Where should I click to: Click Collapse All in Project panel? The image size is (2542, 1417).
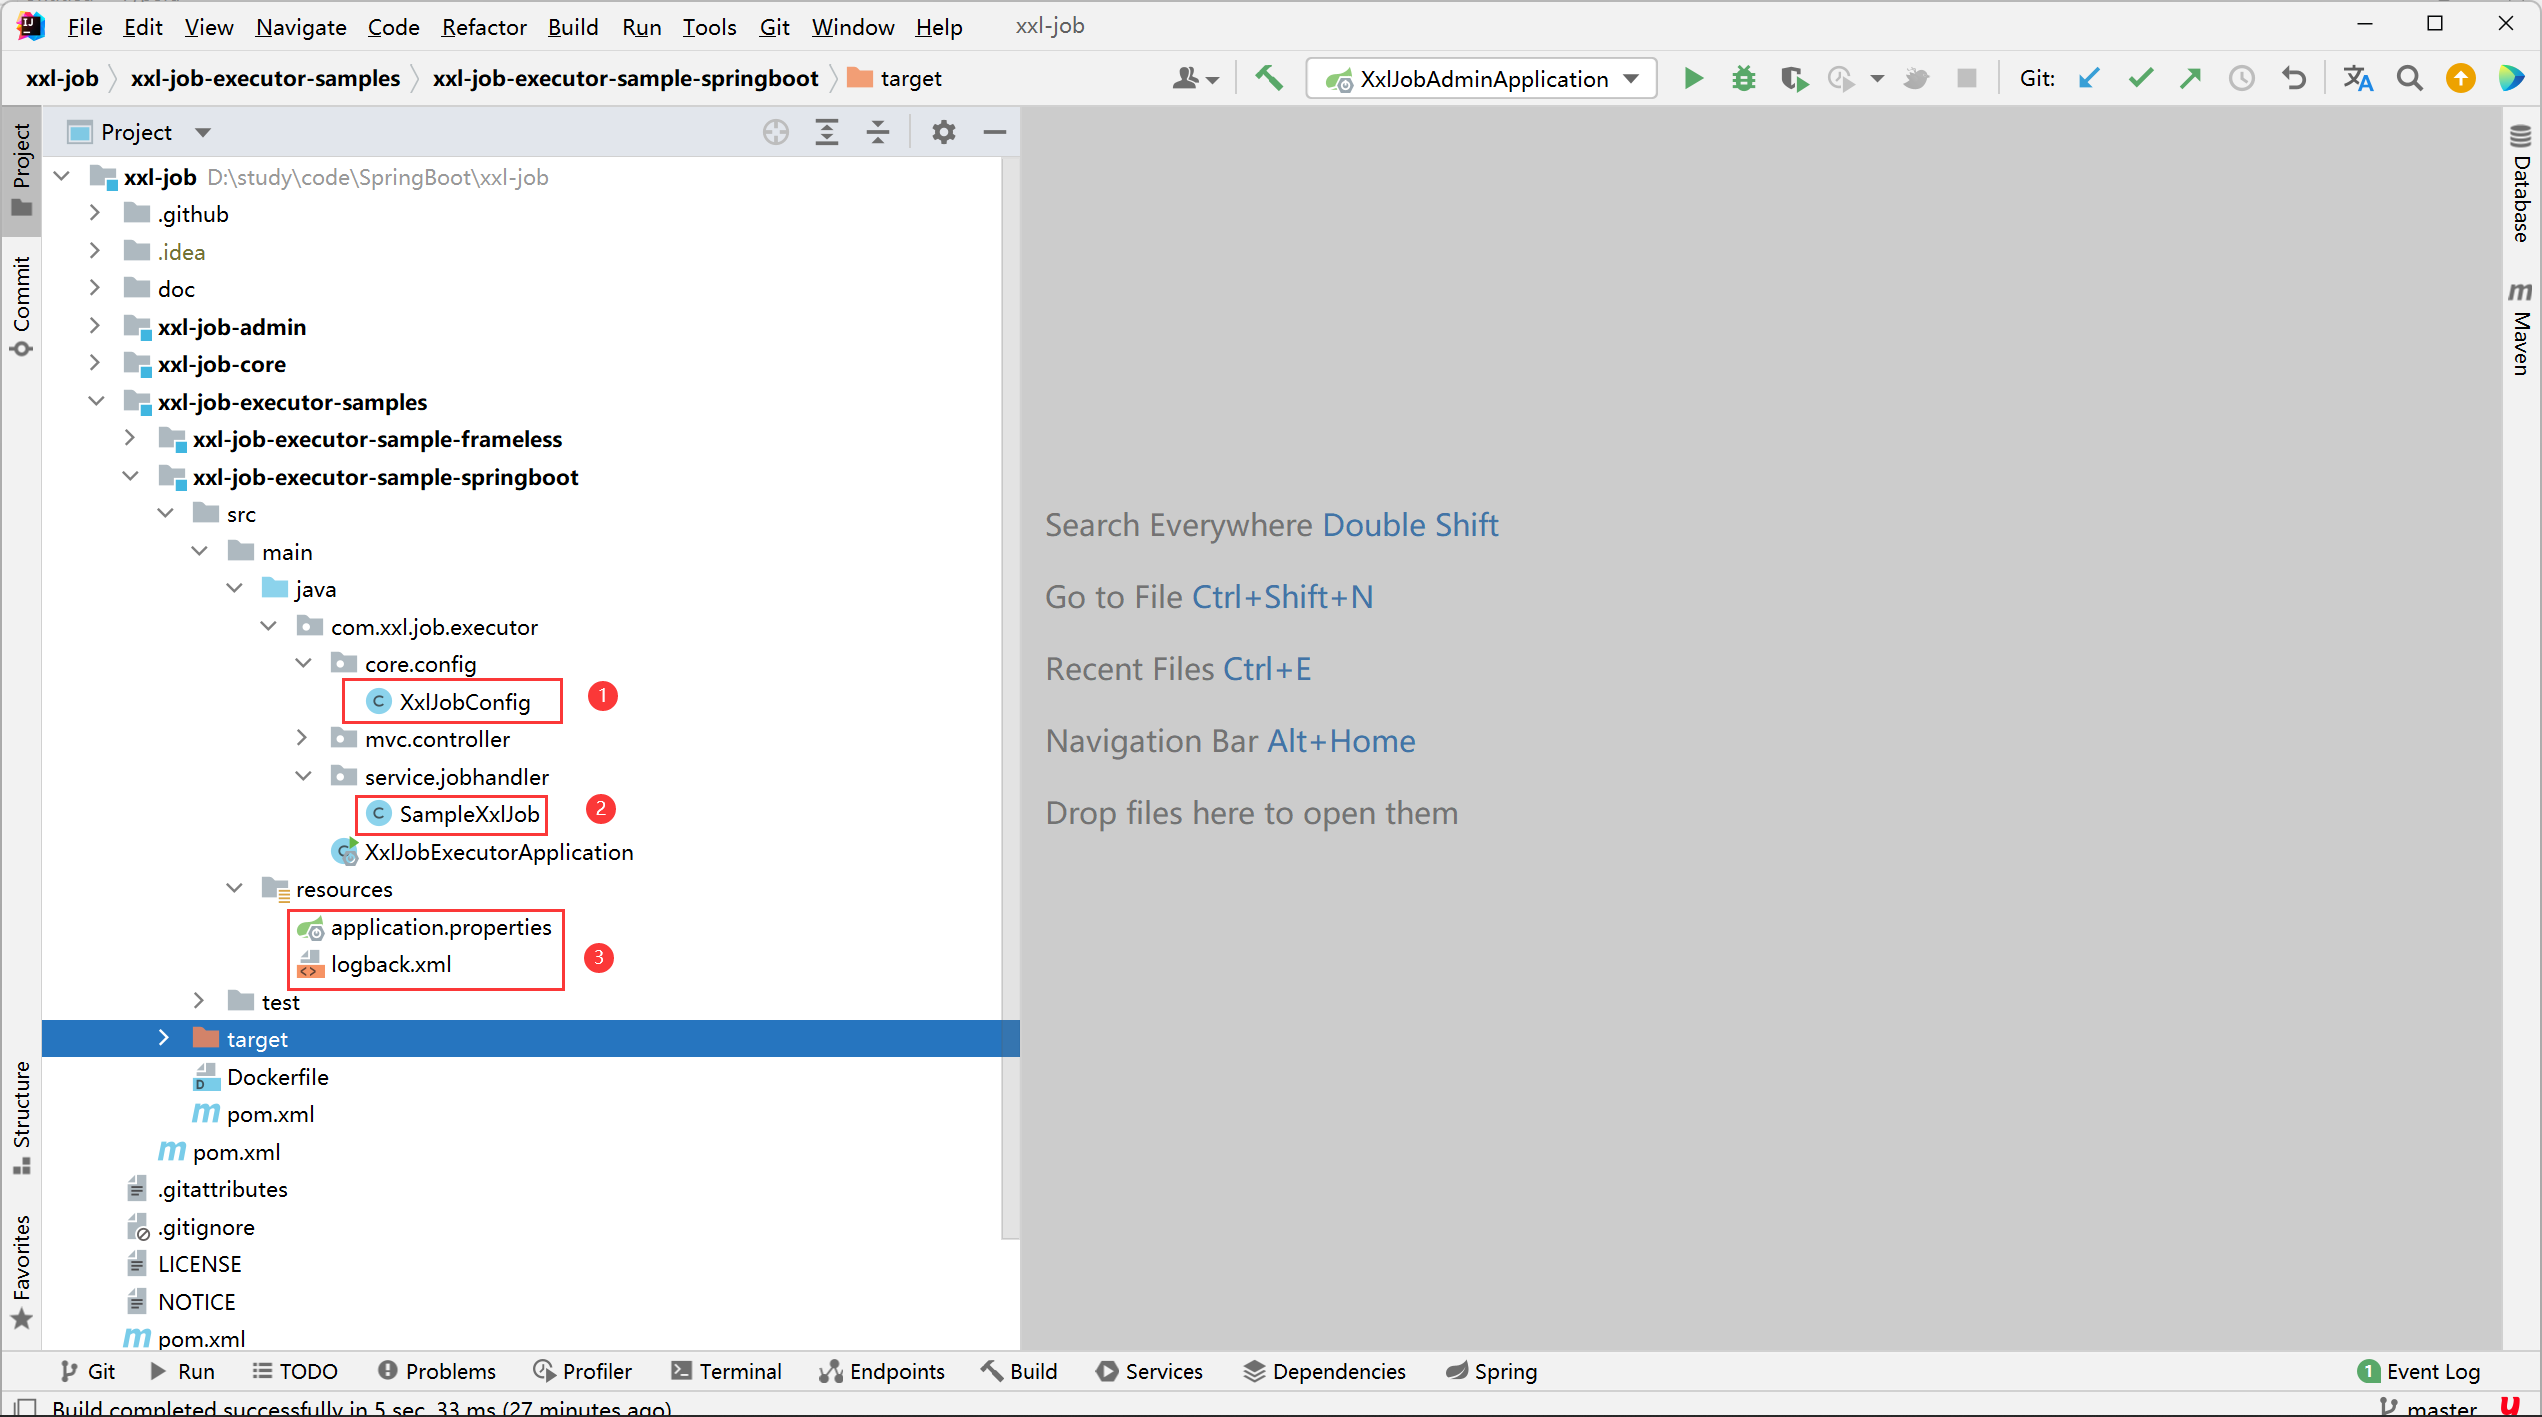tap(878, 132)
